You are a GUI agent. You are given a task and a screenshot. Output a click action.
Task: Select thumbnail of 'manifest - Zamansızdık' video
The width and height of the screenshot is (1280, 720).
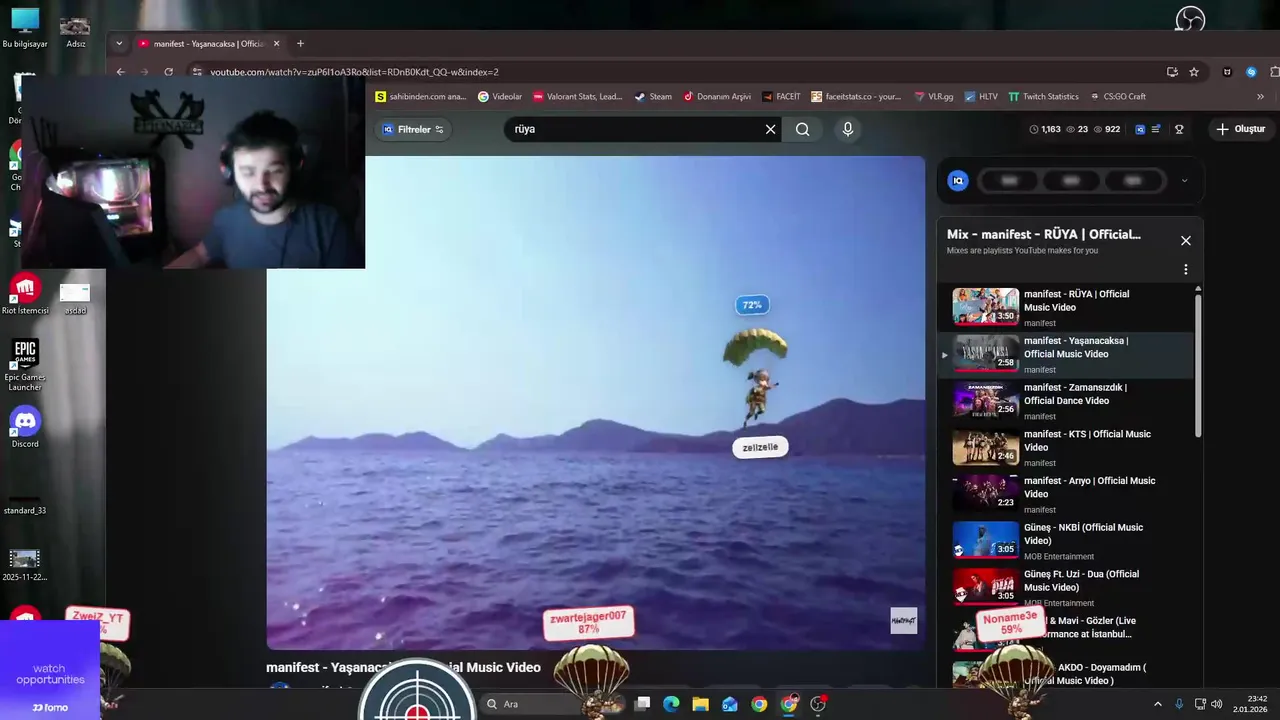point(985,400)
